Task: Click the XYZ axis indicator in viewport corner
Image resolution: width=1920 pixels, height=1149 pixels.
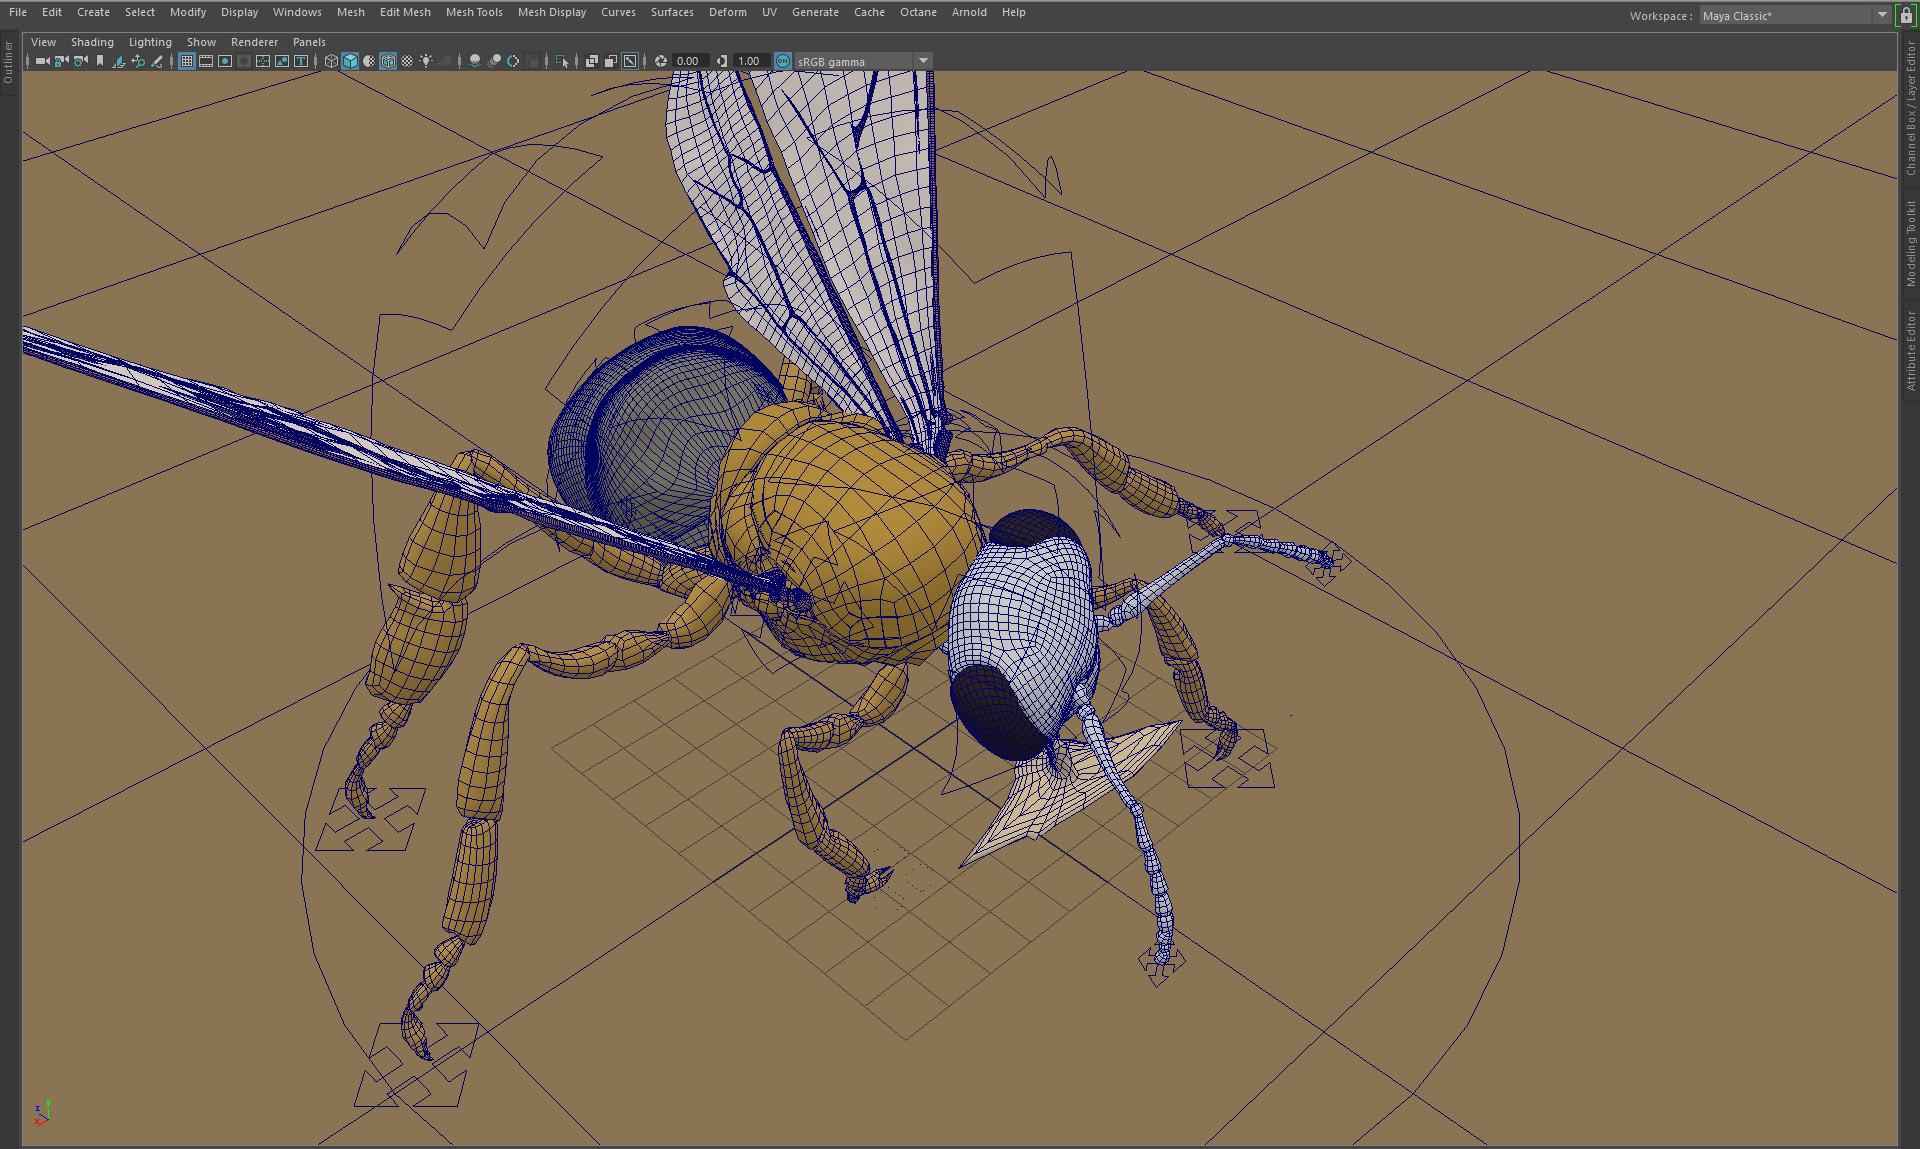Action: [42, 1113]
